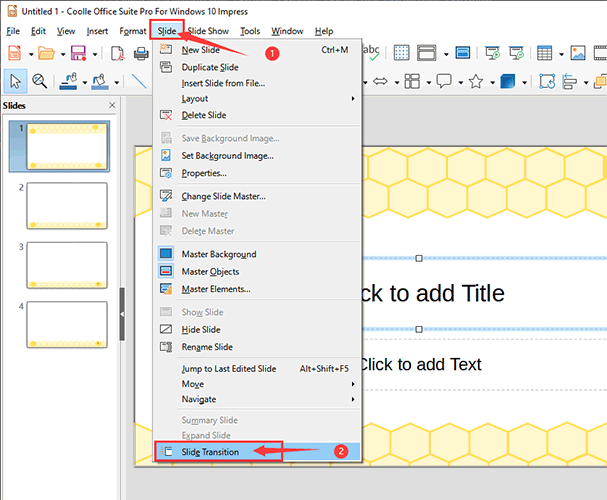The width and height of the screenshot is (607, 500).
Task: Toggle Master Objects visibility
Action: click(x=210, y=272)
